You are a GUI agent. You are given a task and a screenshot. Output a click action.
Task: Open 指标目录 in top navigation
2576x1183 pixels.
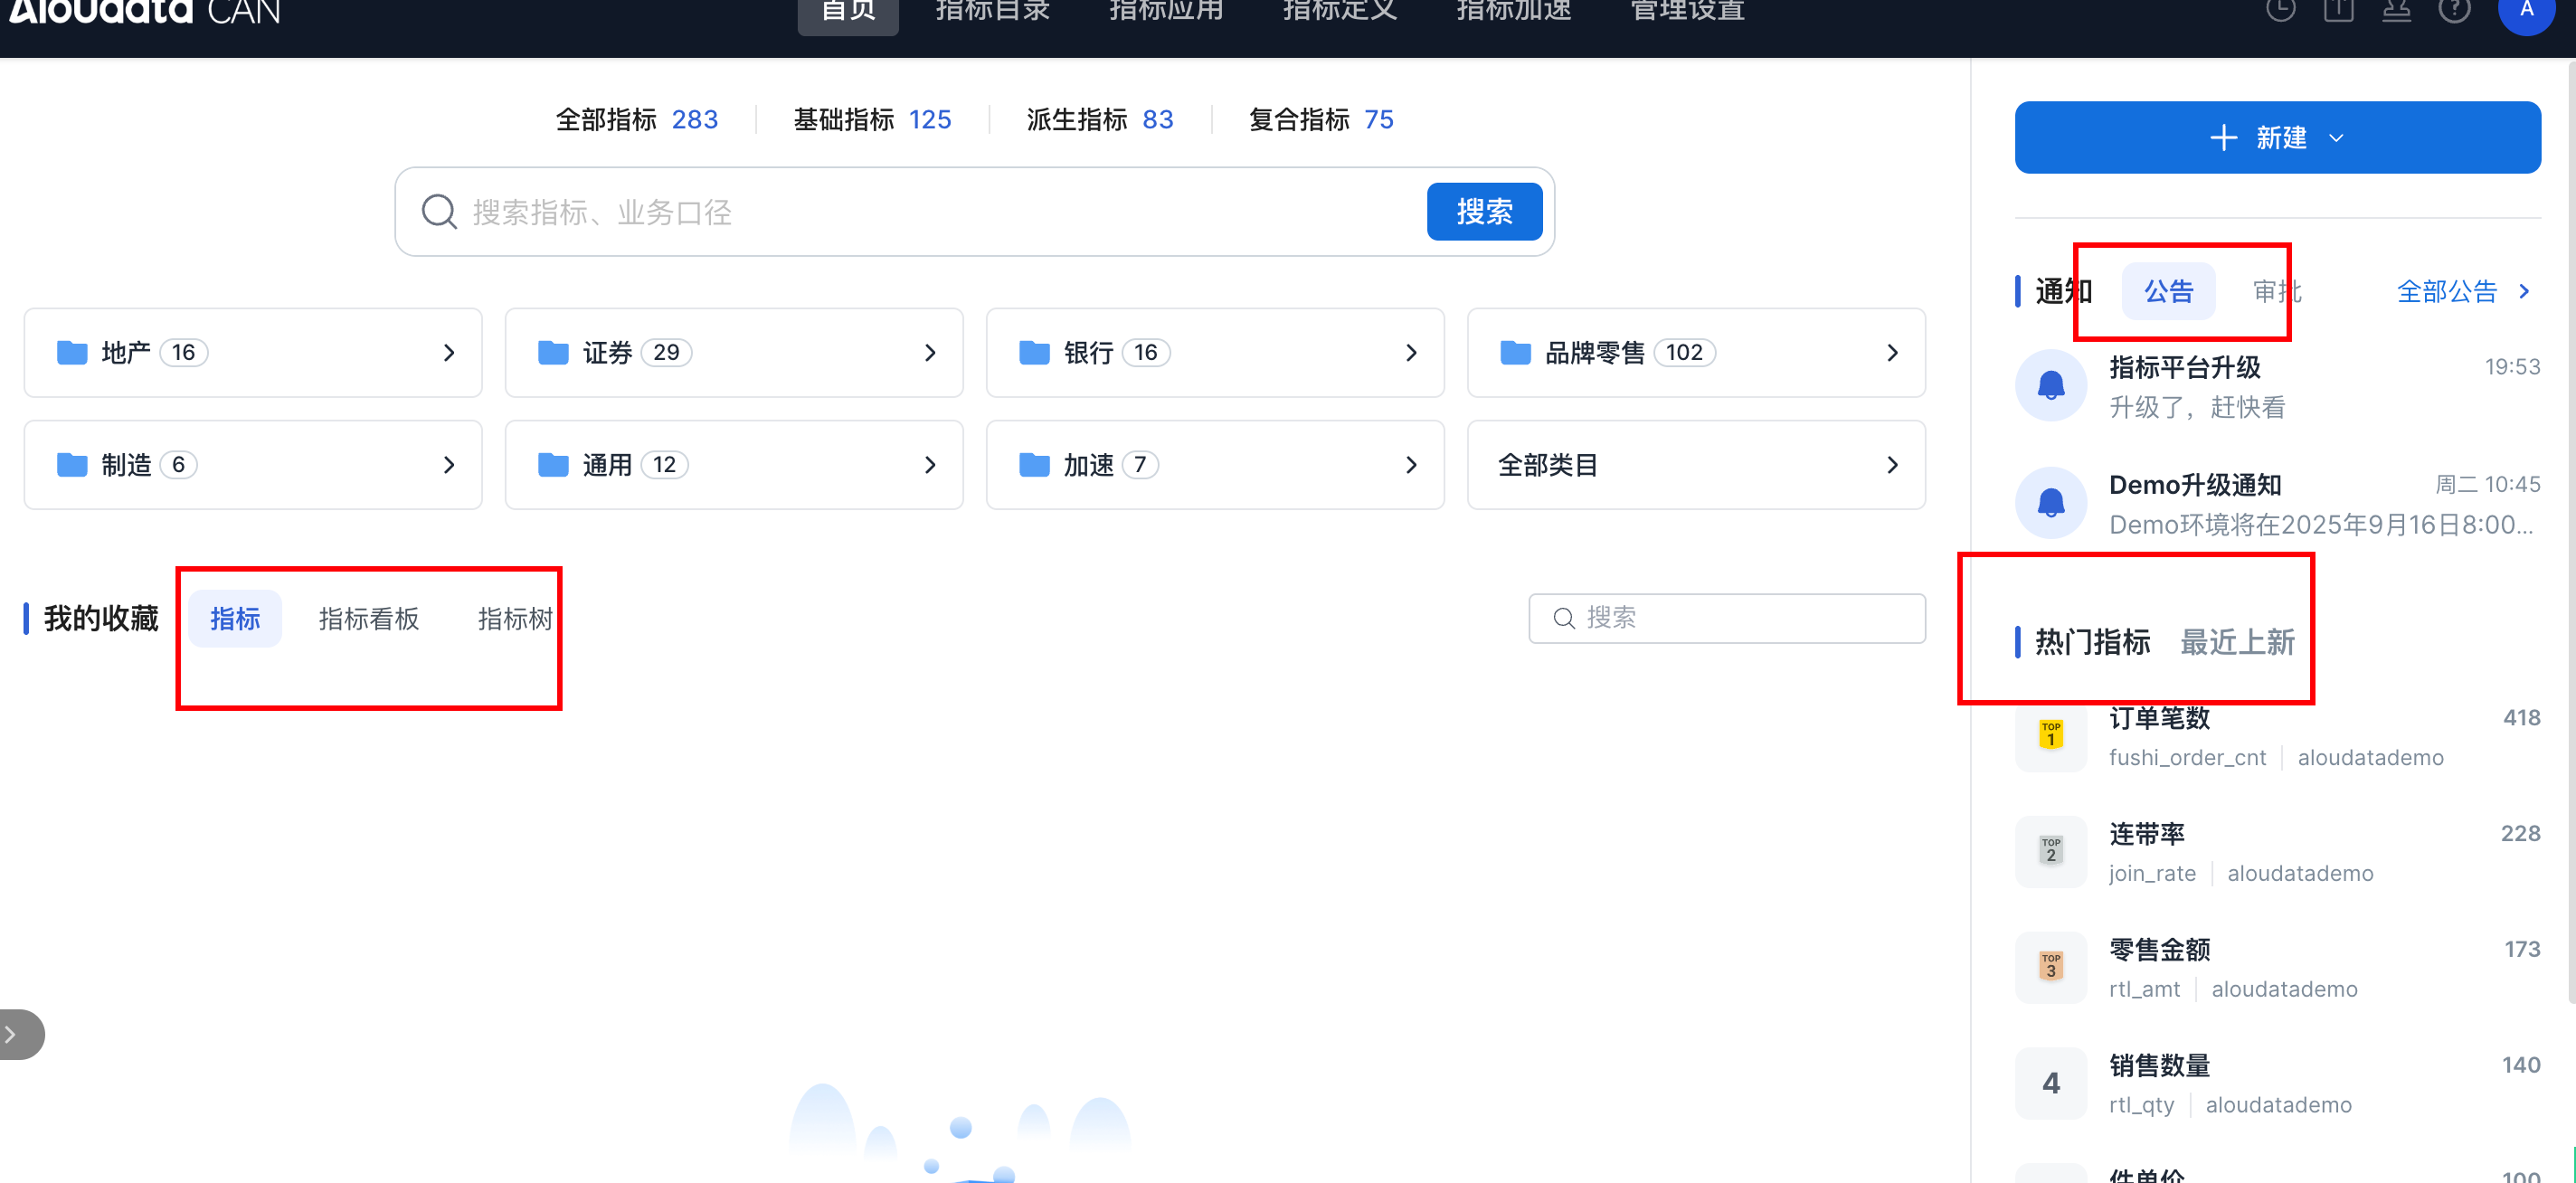click(x=992, y=12)
